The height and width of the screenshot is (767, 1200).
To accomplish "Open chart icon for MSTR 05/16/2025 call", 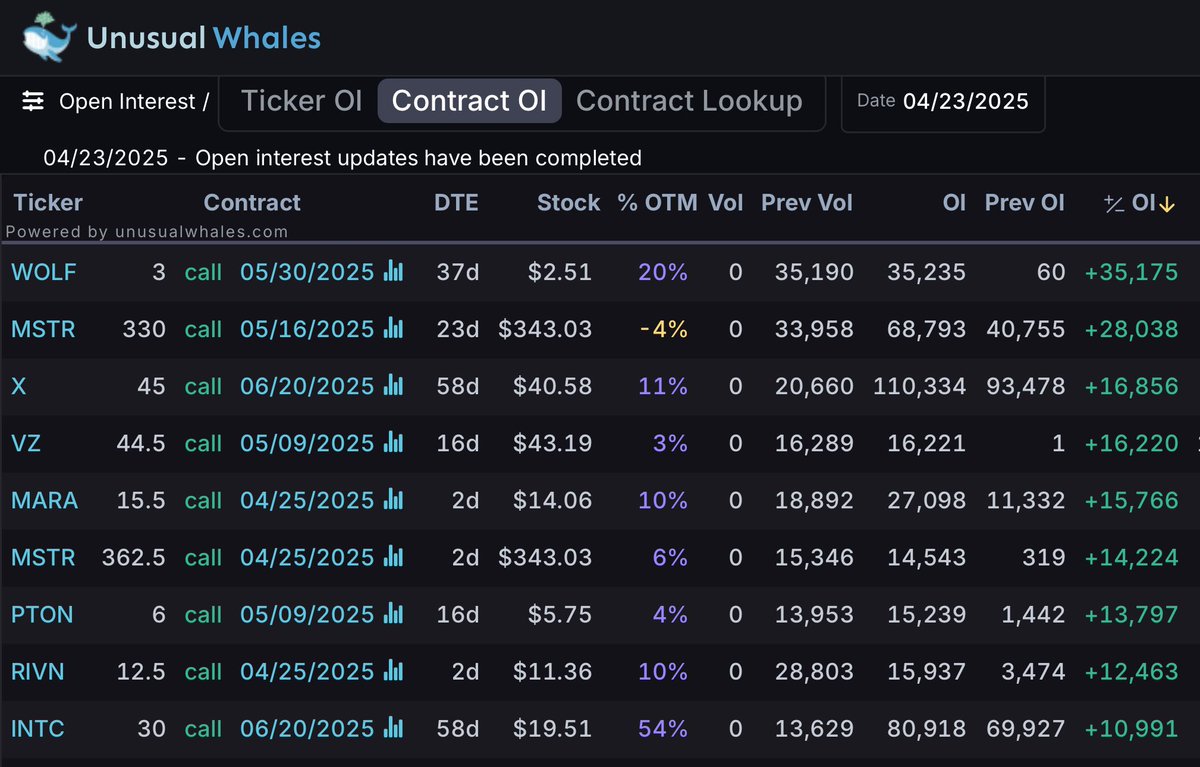I will (x=394, y=328).
